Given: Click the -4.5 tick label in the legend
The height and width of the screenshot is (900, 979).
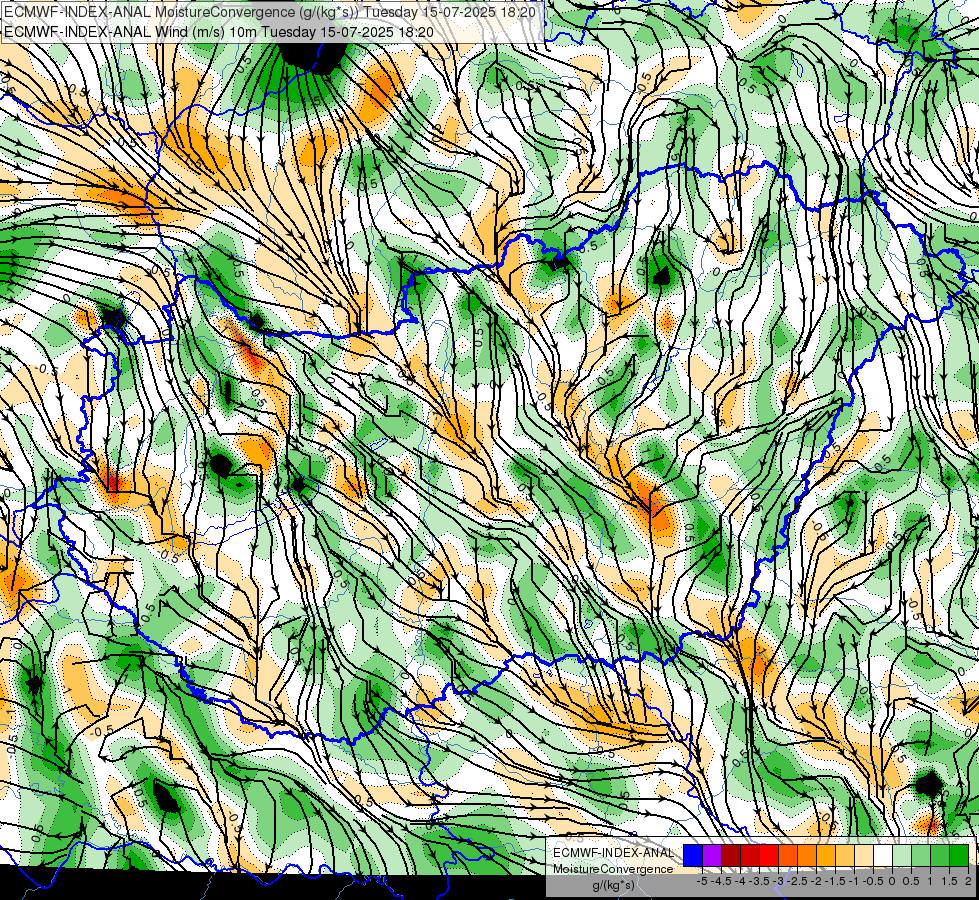Looking at the screenshot, I should pos(721,881).
